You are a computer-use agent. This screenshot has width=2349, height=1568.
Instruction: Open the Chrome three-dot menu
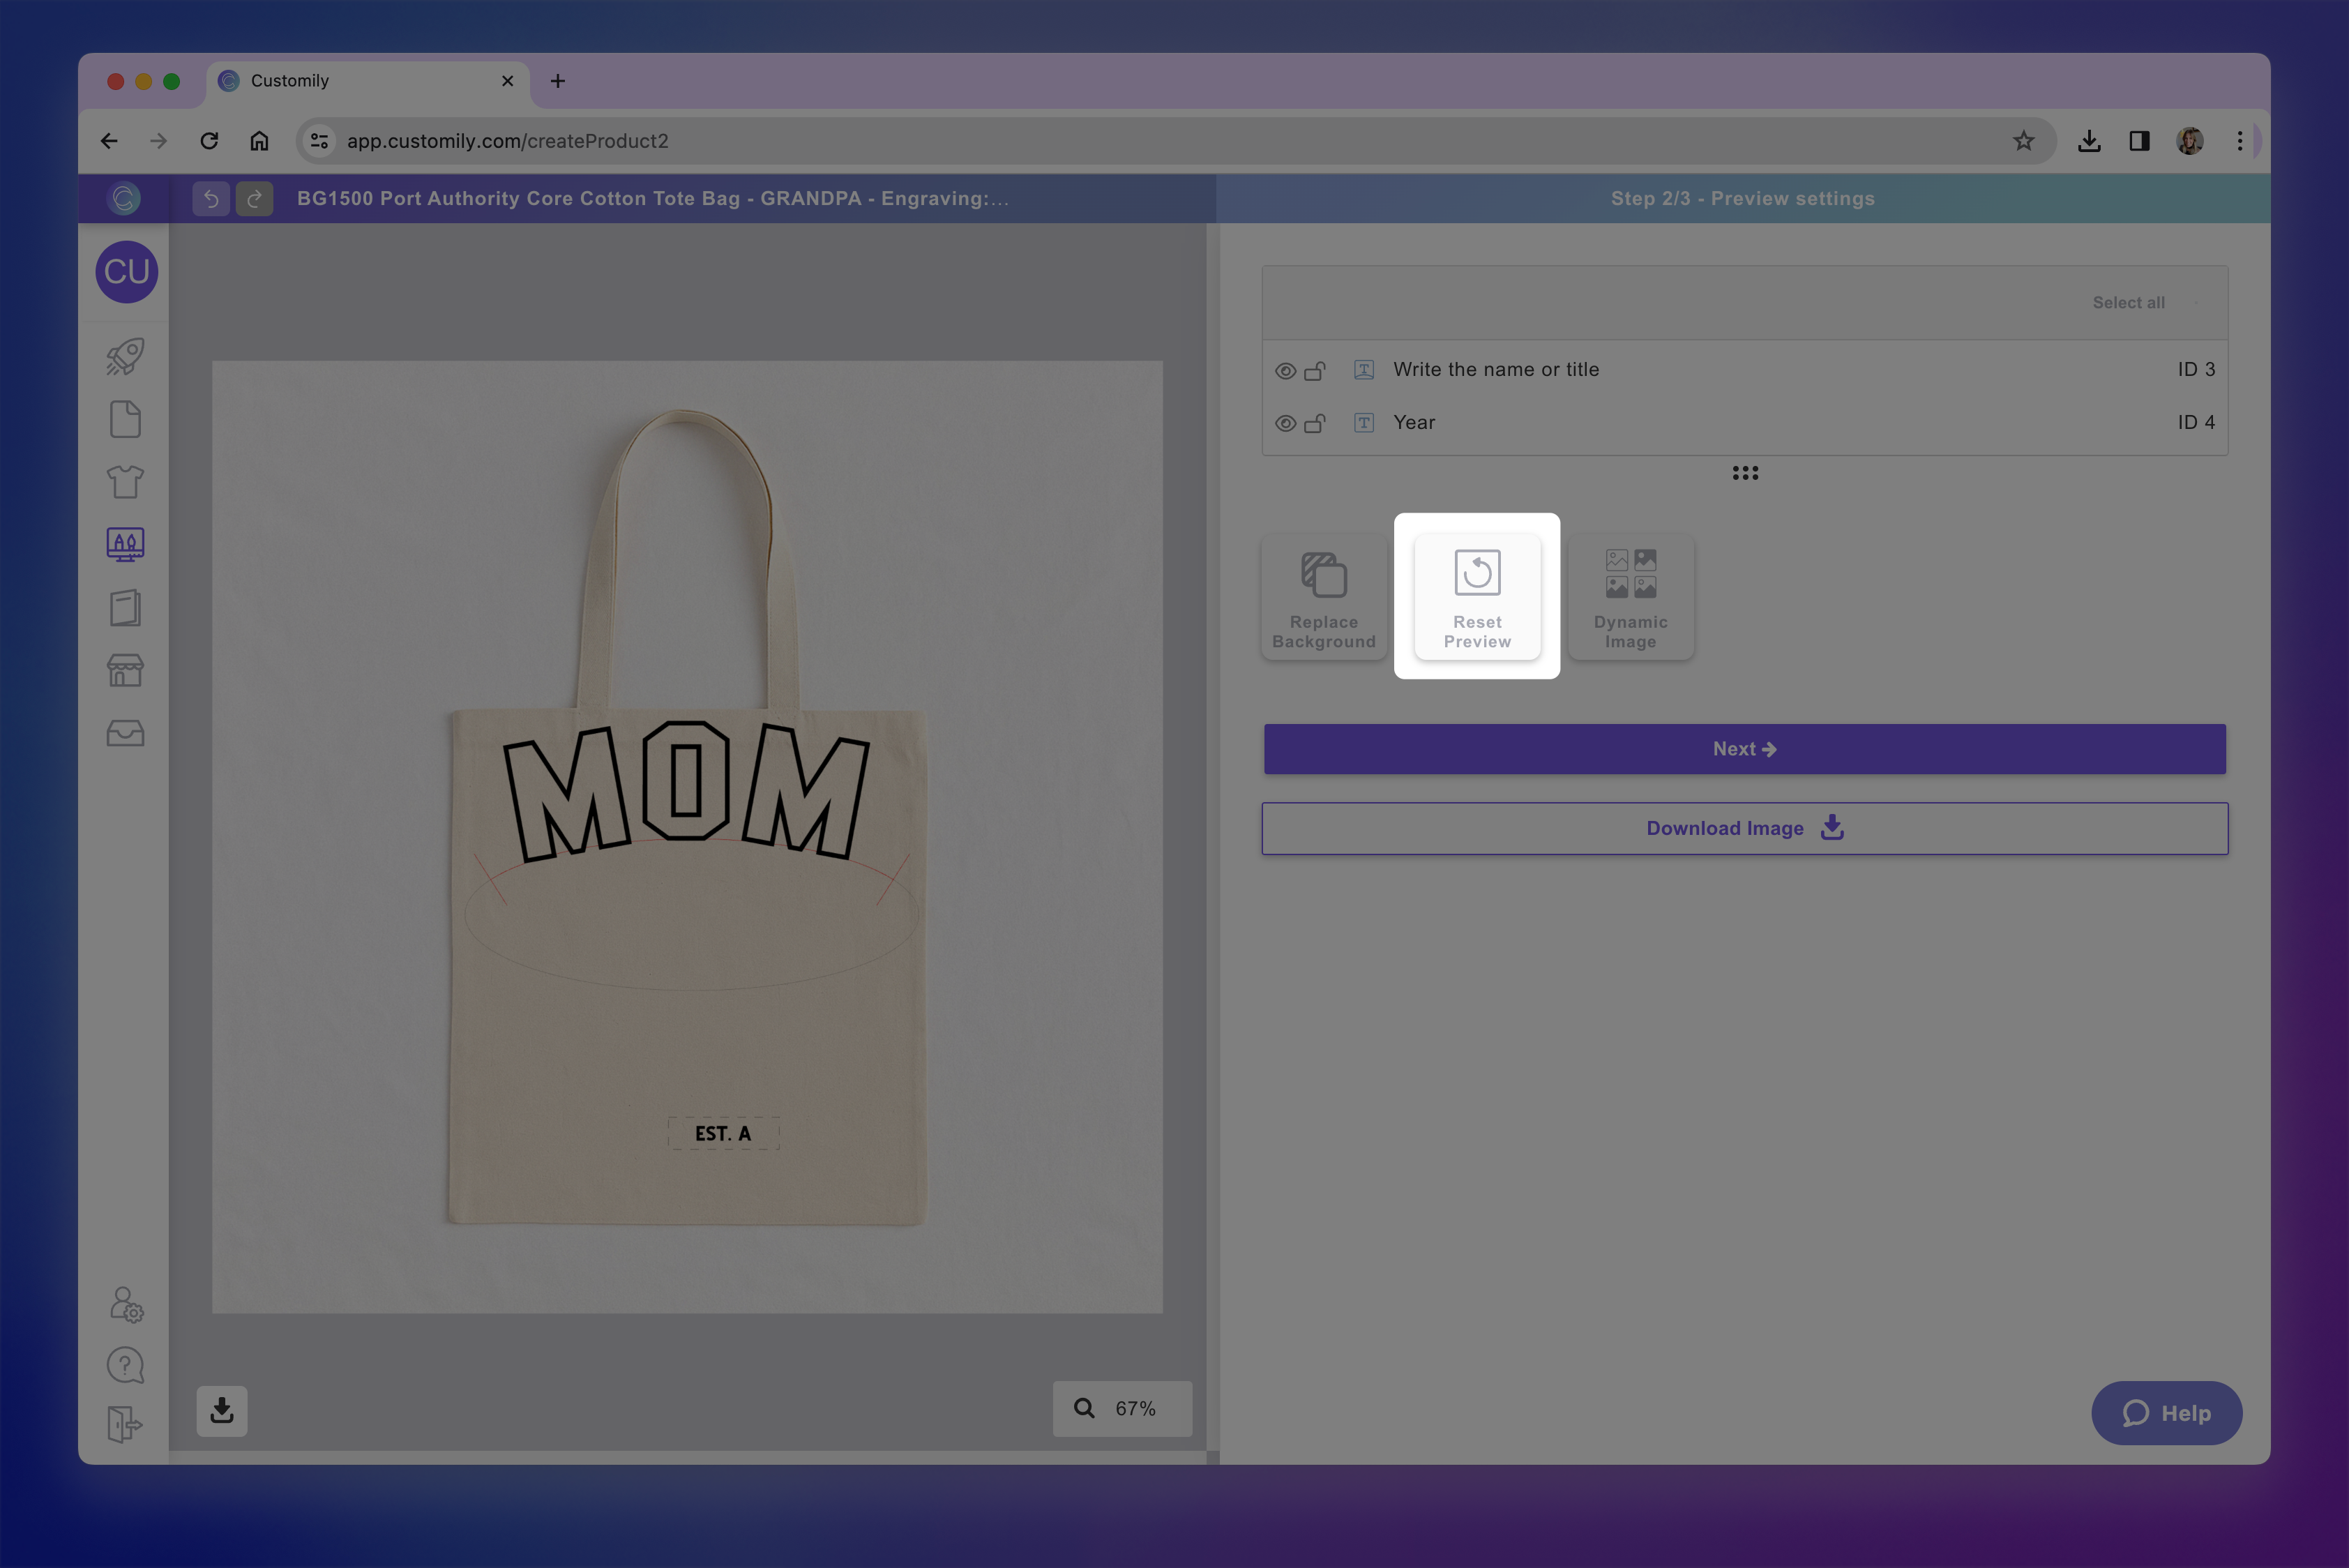coord(2239,141)
